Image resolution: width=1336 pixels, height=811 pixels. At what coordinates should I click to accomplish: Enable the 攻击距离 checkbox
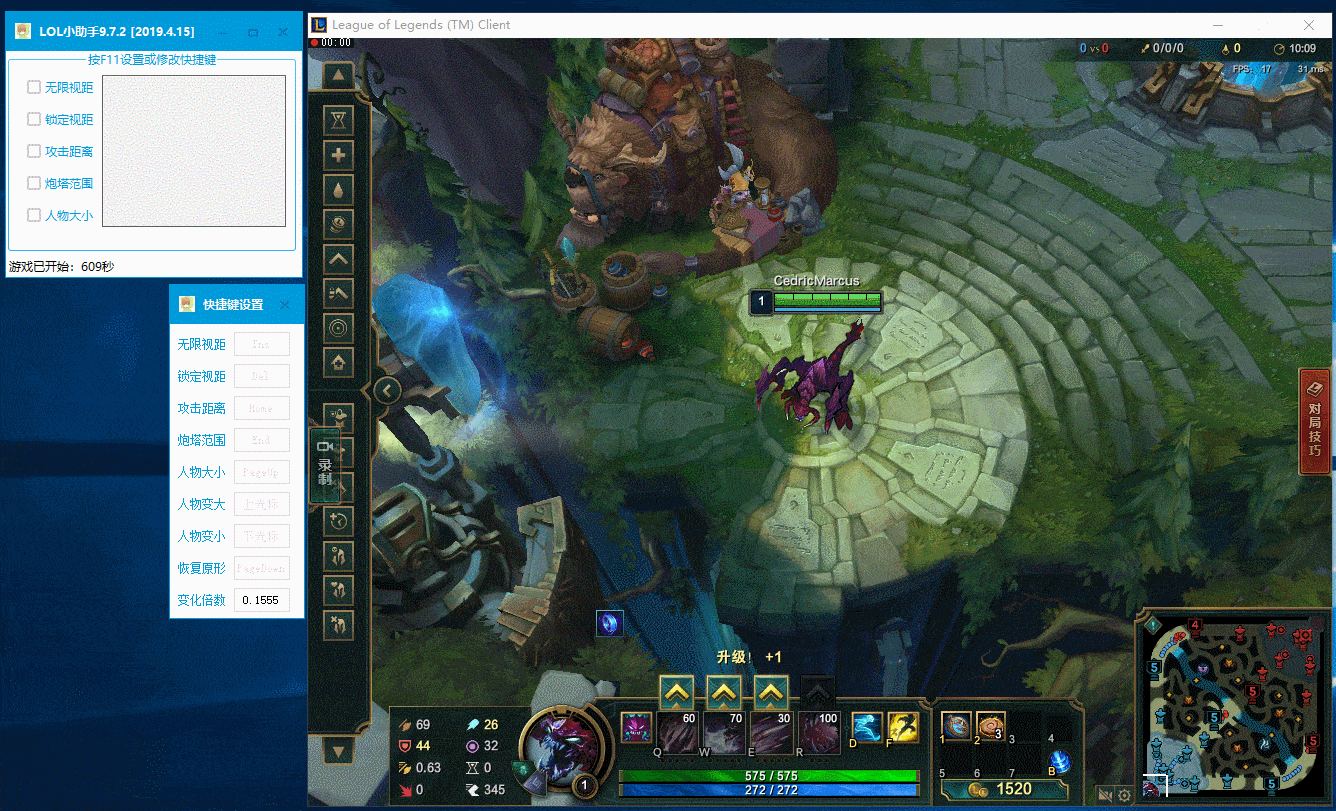[x=34, y=152]
